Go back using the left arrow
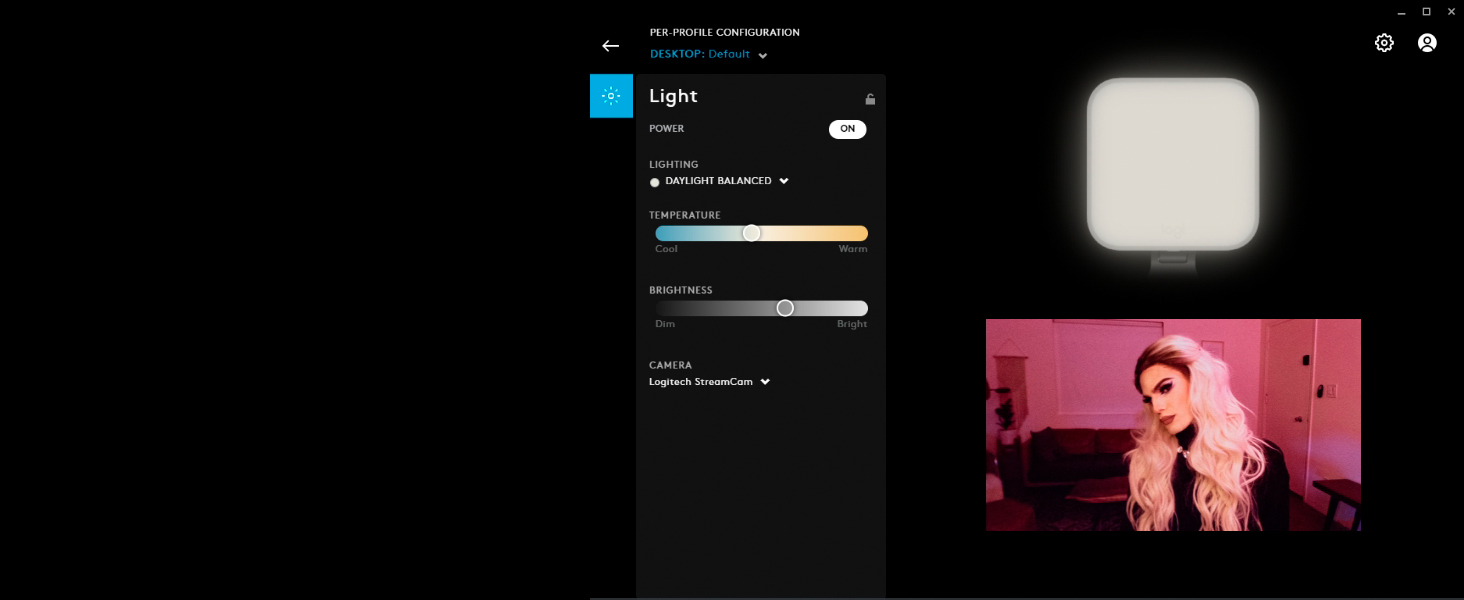This screenshot has width=1464, height=600. (610, 46)
